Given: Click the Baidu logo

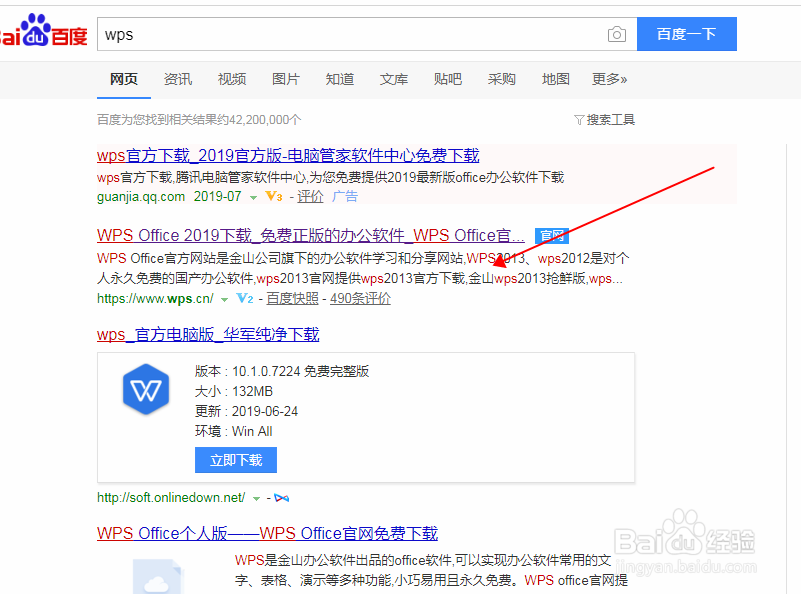Looking at the screenshot, I should coord(42,30).
